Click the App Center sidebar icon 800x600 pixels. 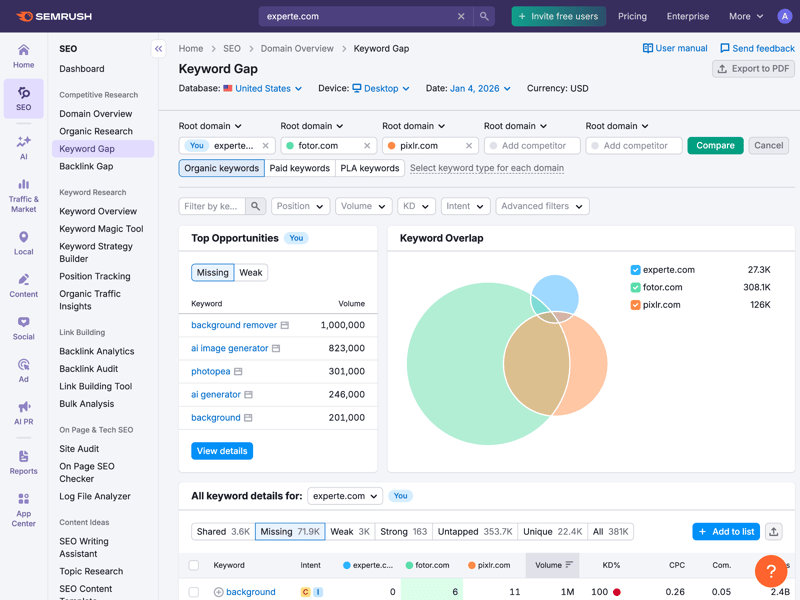tap(23, 509)
